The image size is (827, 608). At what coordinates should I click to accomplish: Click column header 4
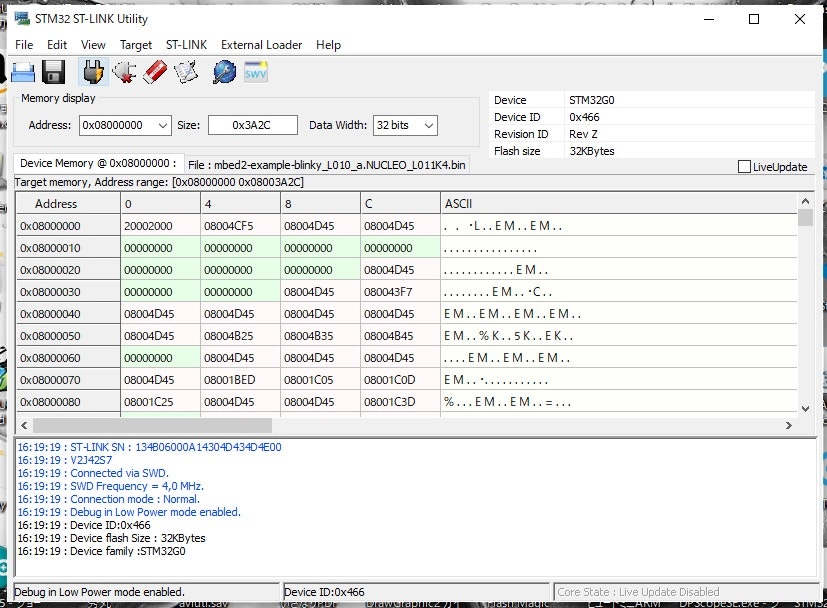coord(241,204)
